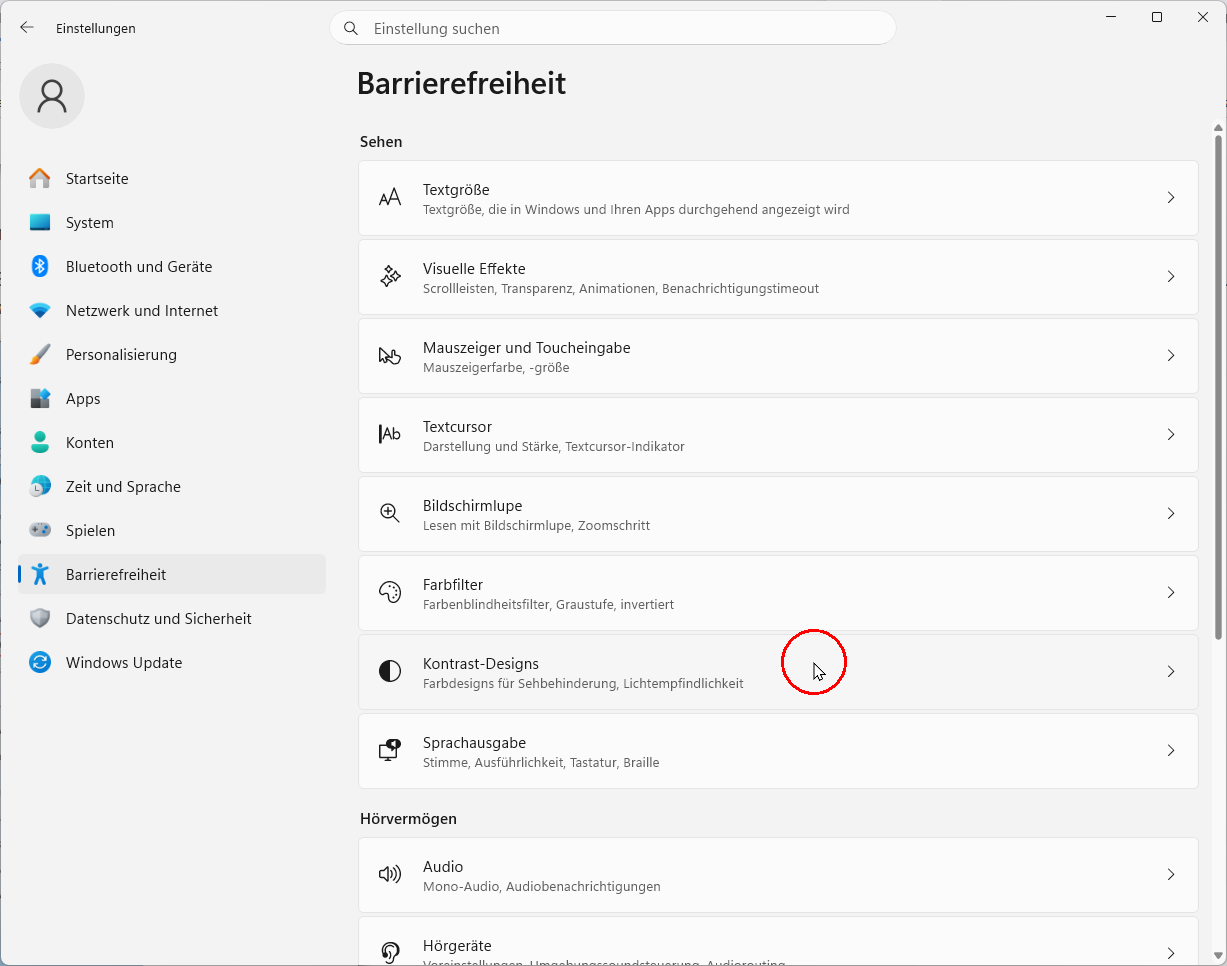The image size is (1227, 966).
Task: Click the Textgröße AA icon
Action: [390, 198]
